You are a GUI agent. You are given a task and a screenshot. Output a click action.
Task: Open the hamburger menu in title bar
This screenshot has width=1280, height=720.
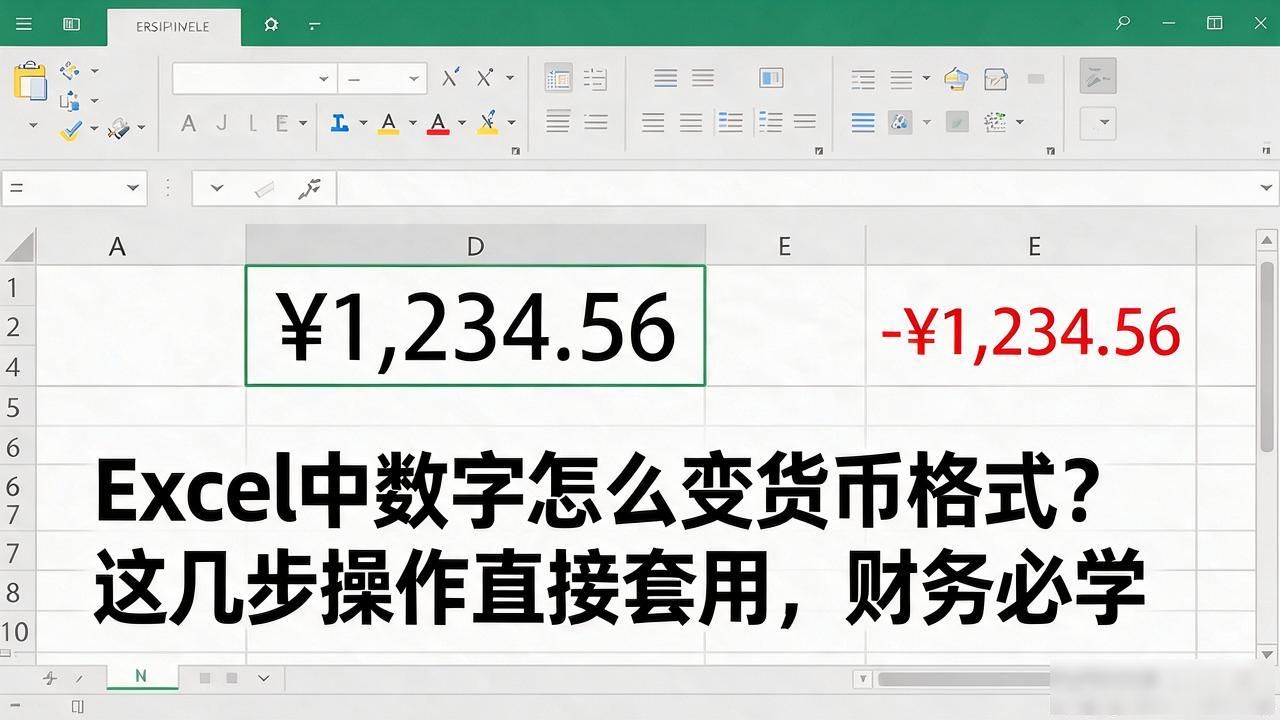click(24, 24)
